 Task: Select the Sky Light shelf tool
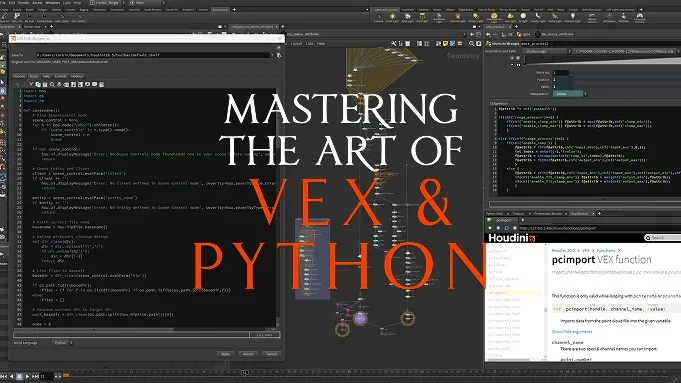[510, 17]
